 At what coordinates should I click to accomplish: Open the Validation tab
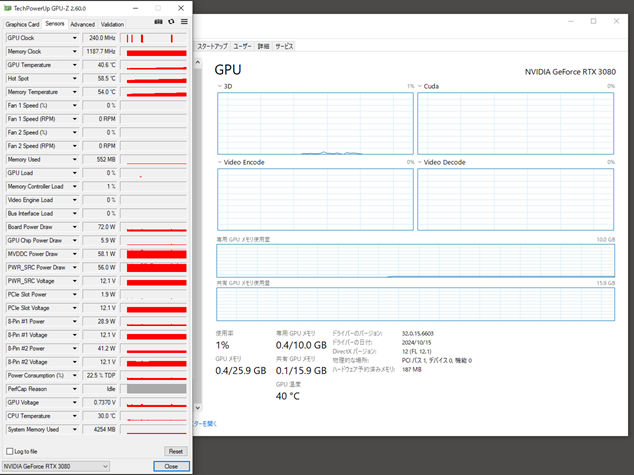click(x=112, y=24)
